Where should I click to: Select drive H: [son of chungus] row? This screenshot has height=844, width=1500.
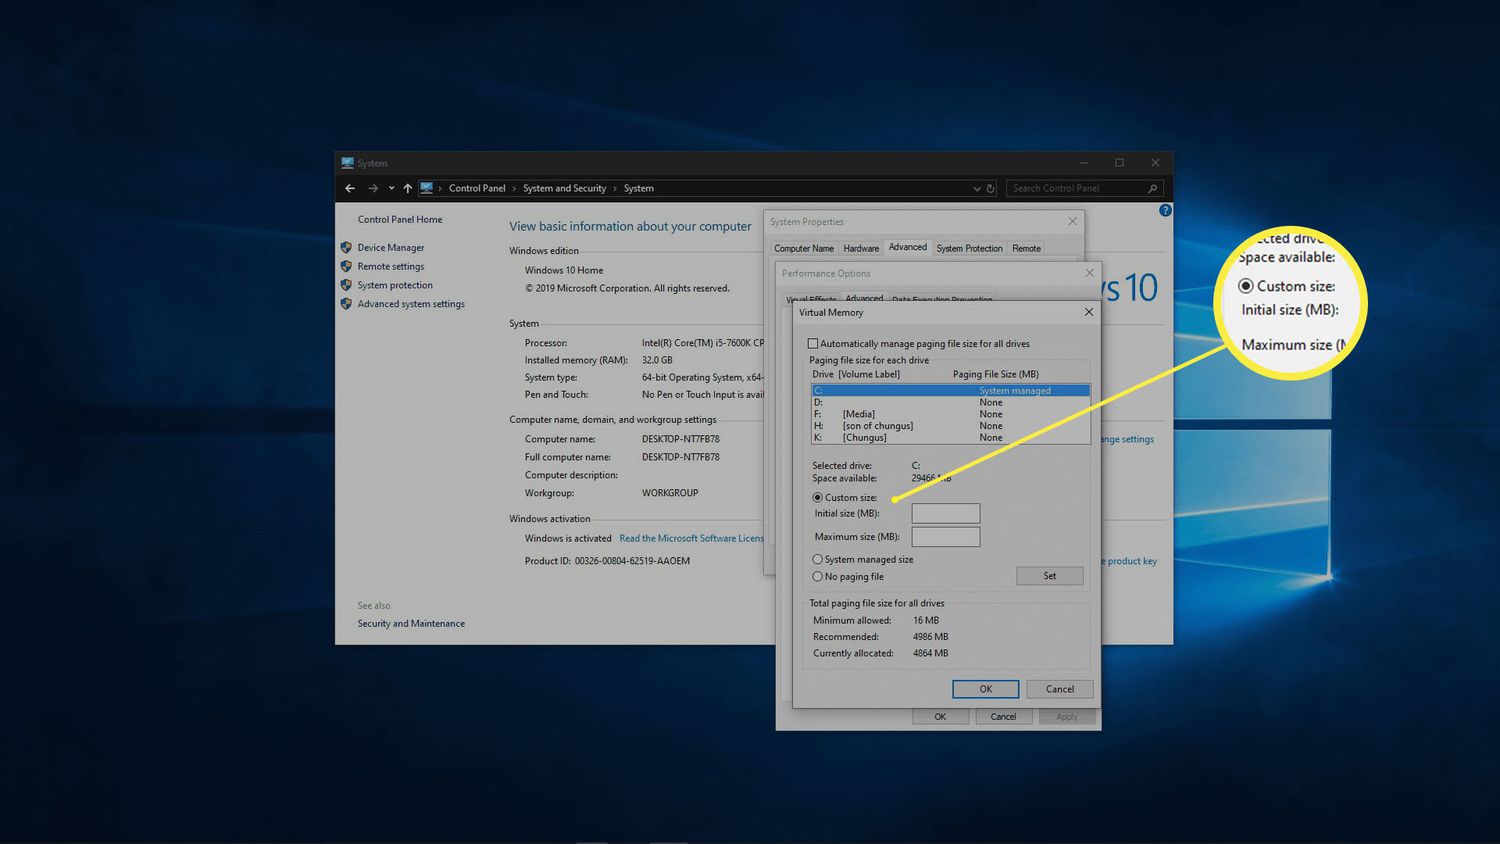950,426
